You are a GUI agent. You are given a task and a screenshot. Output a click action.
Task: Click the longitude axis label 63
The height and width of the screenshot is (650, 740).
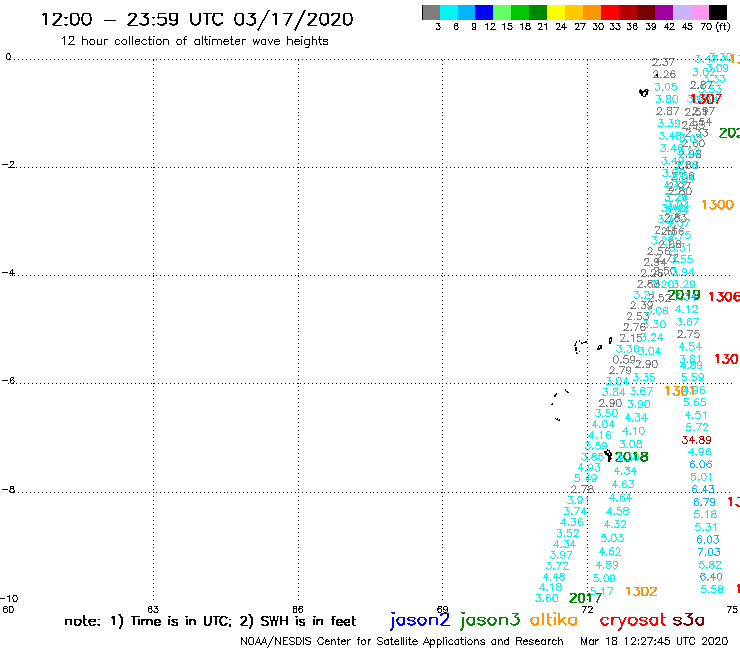click(153, 609)
